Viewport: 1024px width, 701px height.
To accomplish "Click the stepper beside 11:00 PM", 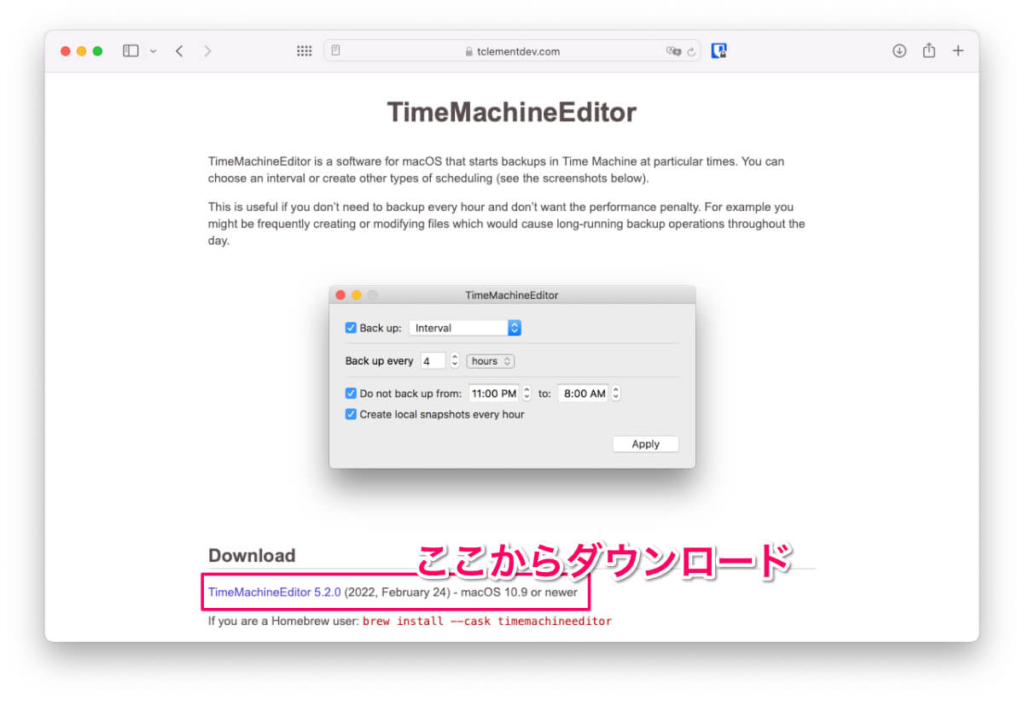I will point(527,393).
